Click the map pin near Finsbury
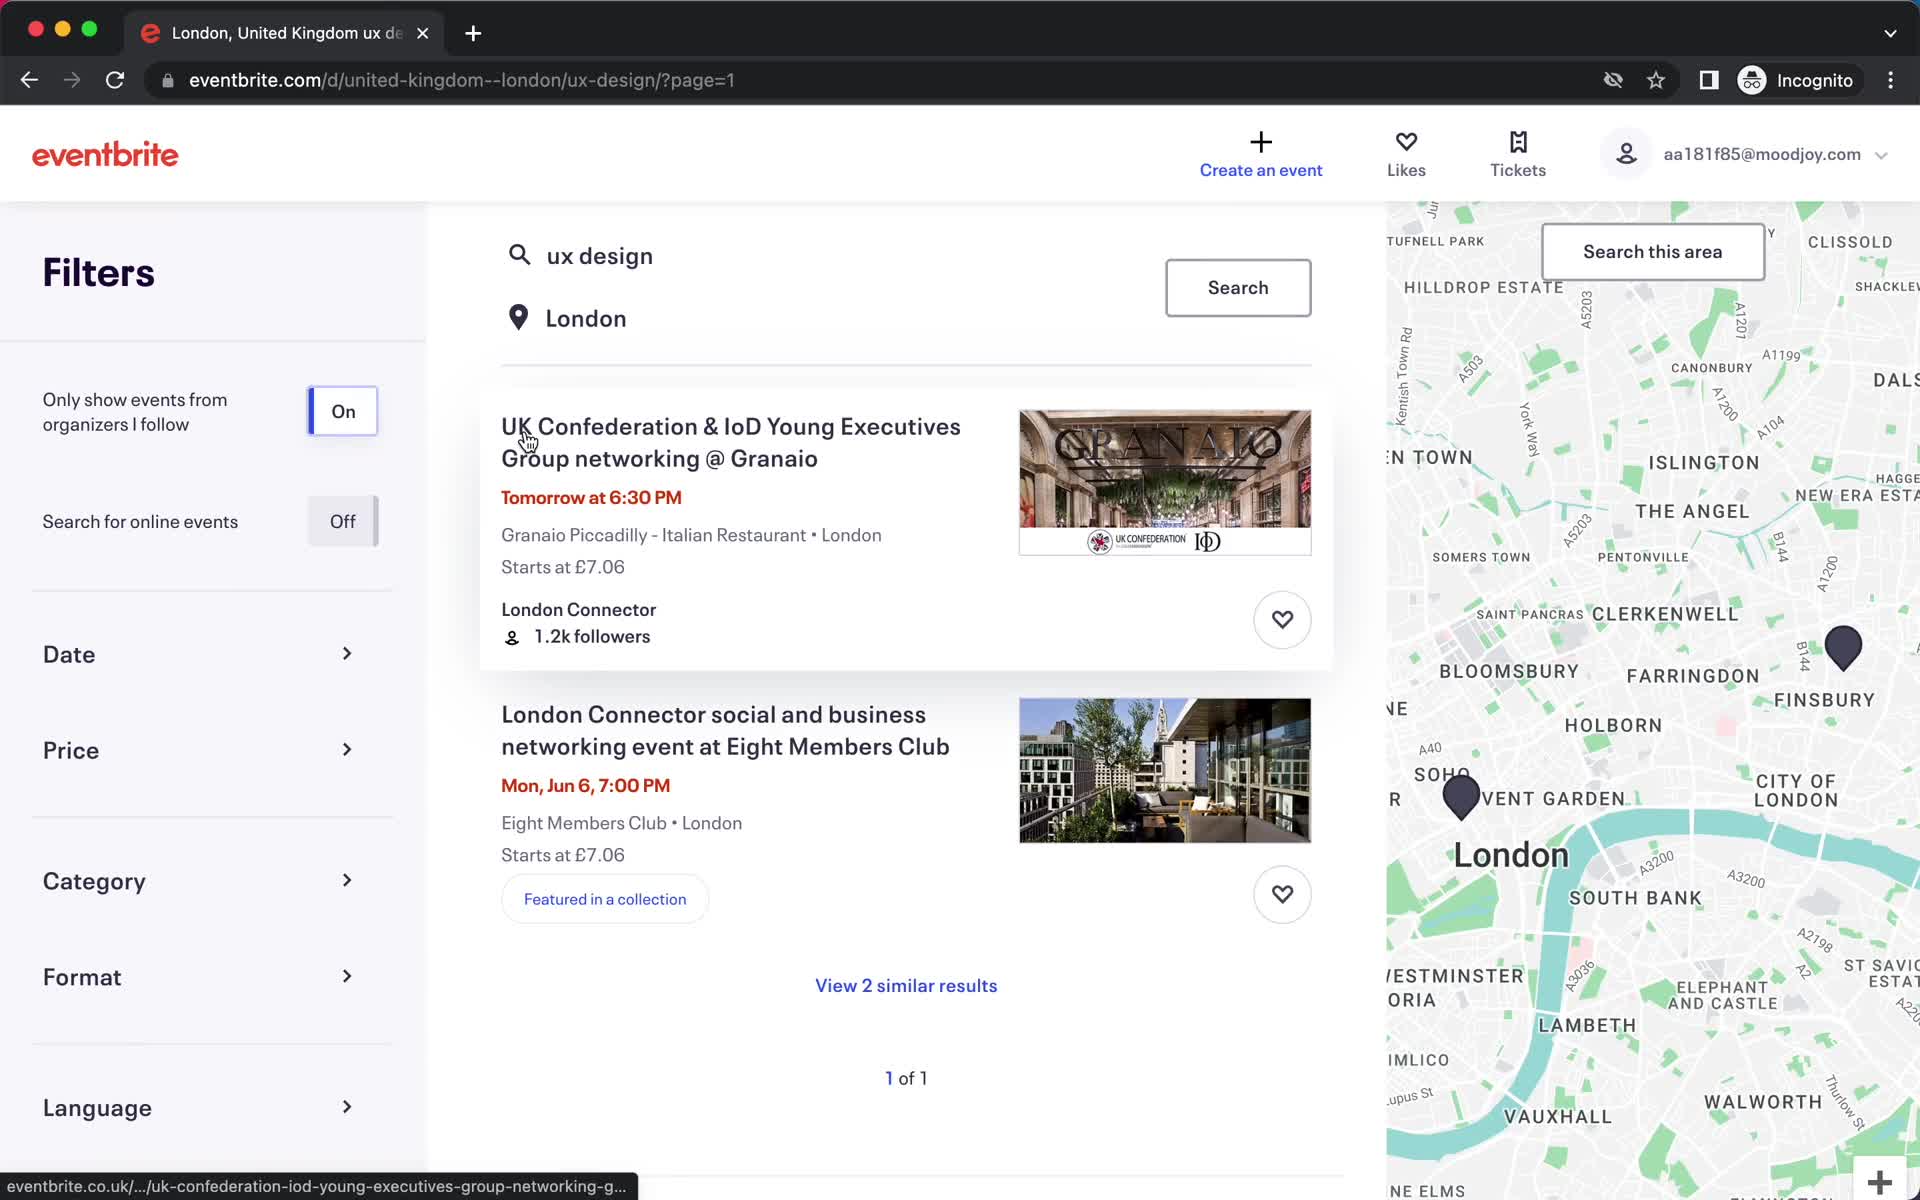The height and width of the screenshot is (1200, 1920). [1843, 647]
